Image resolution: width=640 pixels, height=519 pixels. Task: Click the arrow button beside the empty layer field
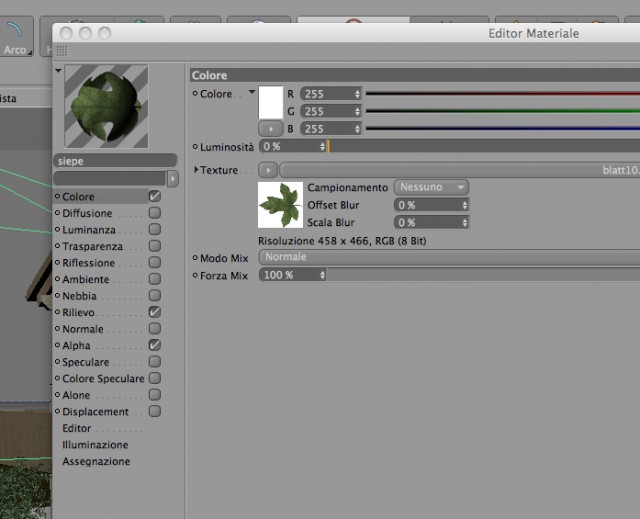pyautogui.click(x=173, y=178)
